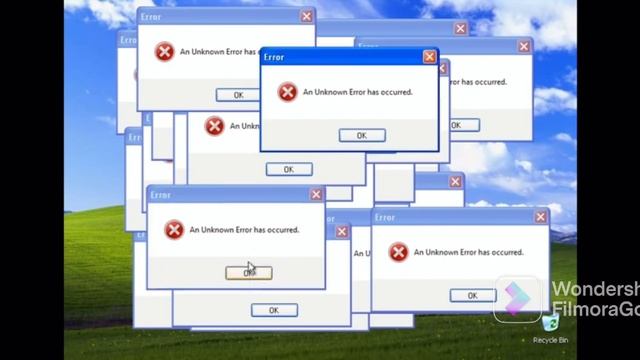
Task: Click the error icon in the dialog under the mouse pointer
Action: coord(174,230)
